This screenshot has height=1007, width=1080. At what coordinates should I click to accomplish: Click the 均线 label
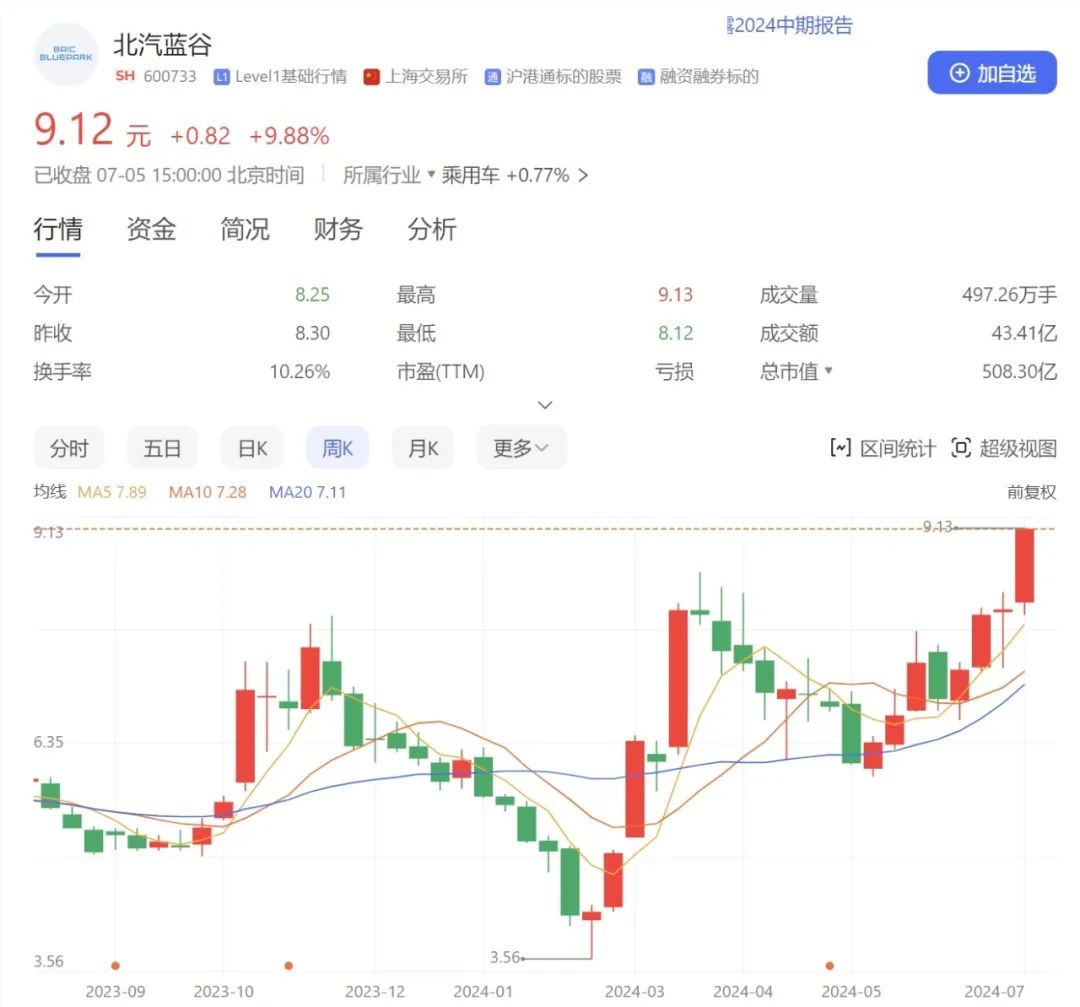50,492
